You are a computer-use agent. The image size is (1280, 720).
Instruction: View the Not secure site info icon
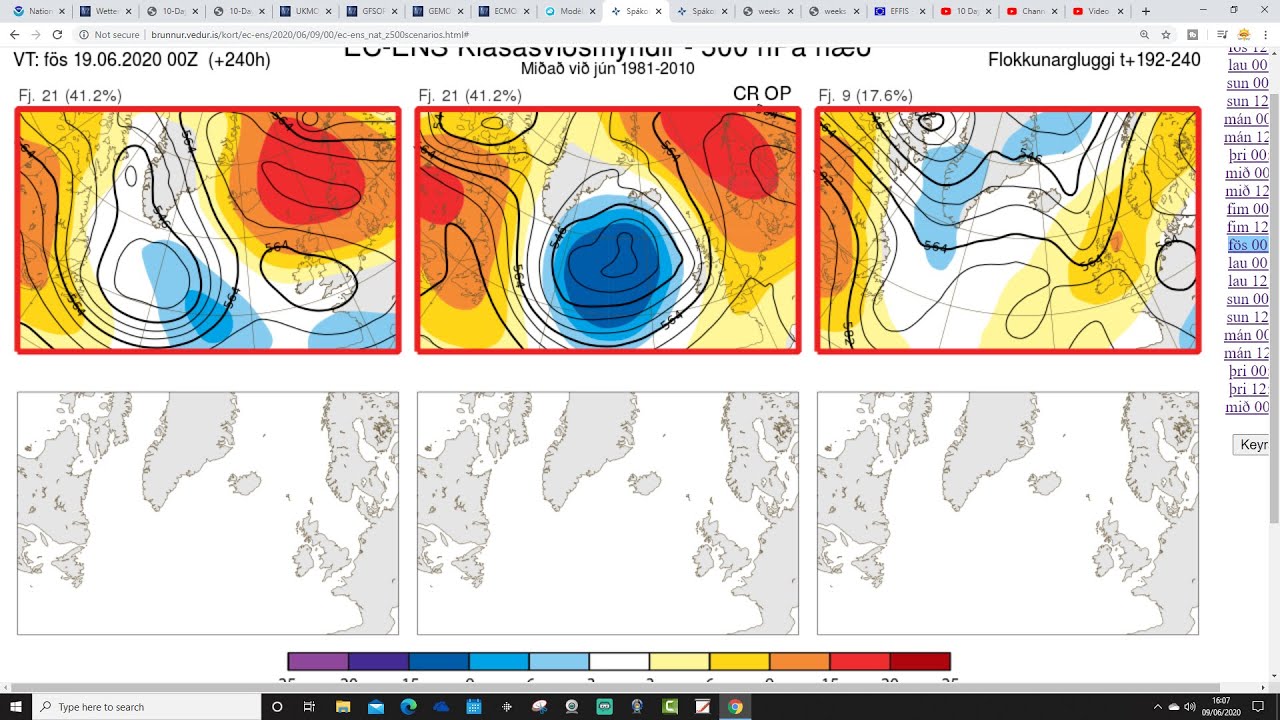pos(84,34)
